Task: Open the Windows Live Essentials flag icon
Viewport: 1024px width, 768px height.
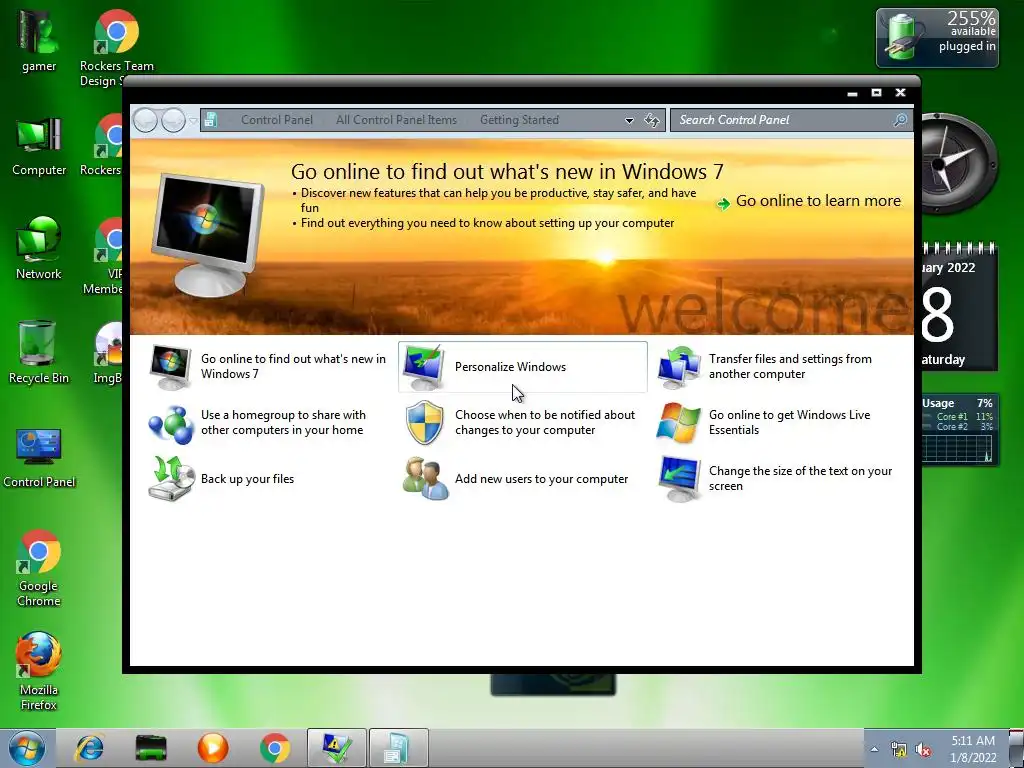Action: coord(679,423)
